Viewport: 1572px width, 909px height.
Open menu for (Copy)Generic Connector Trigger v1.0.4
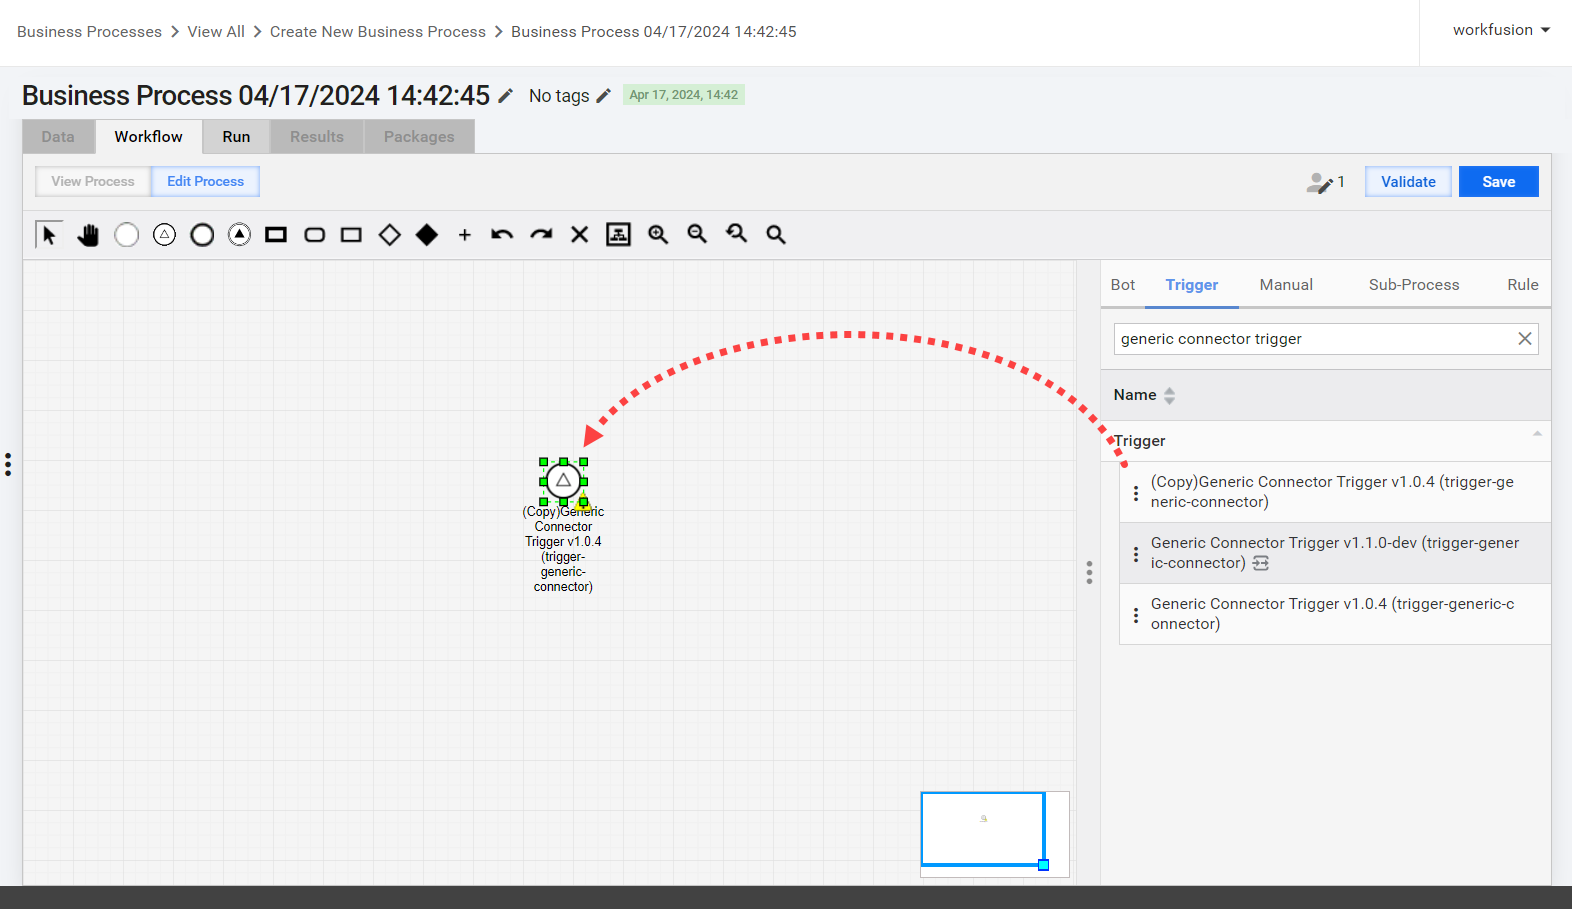[x=1136, y=493]
